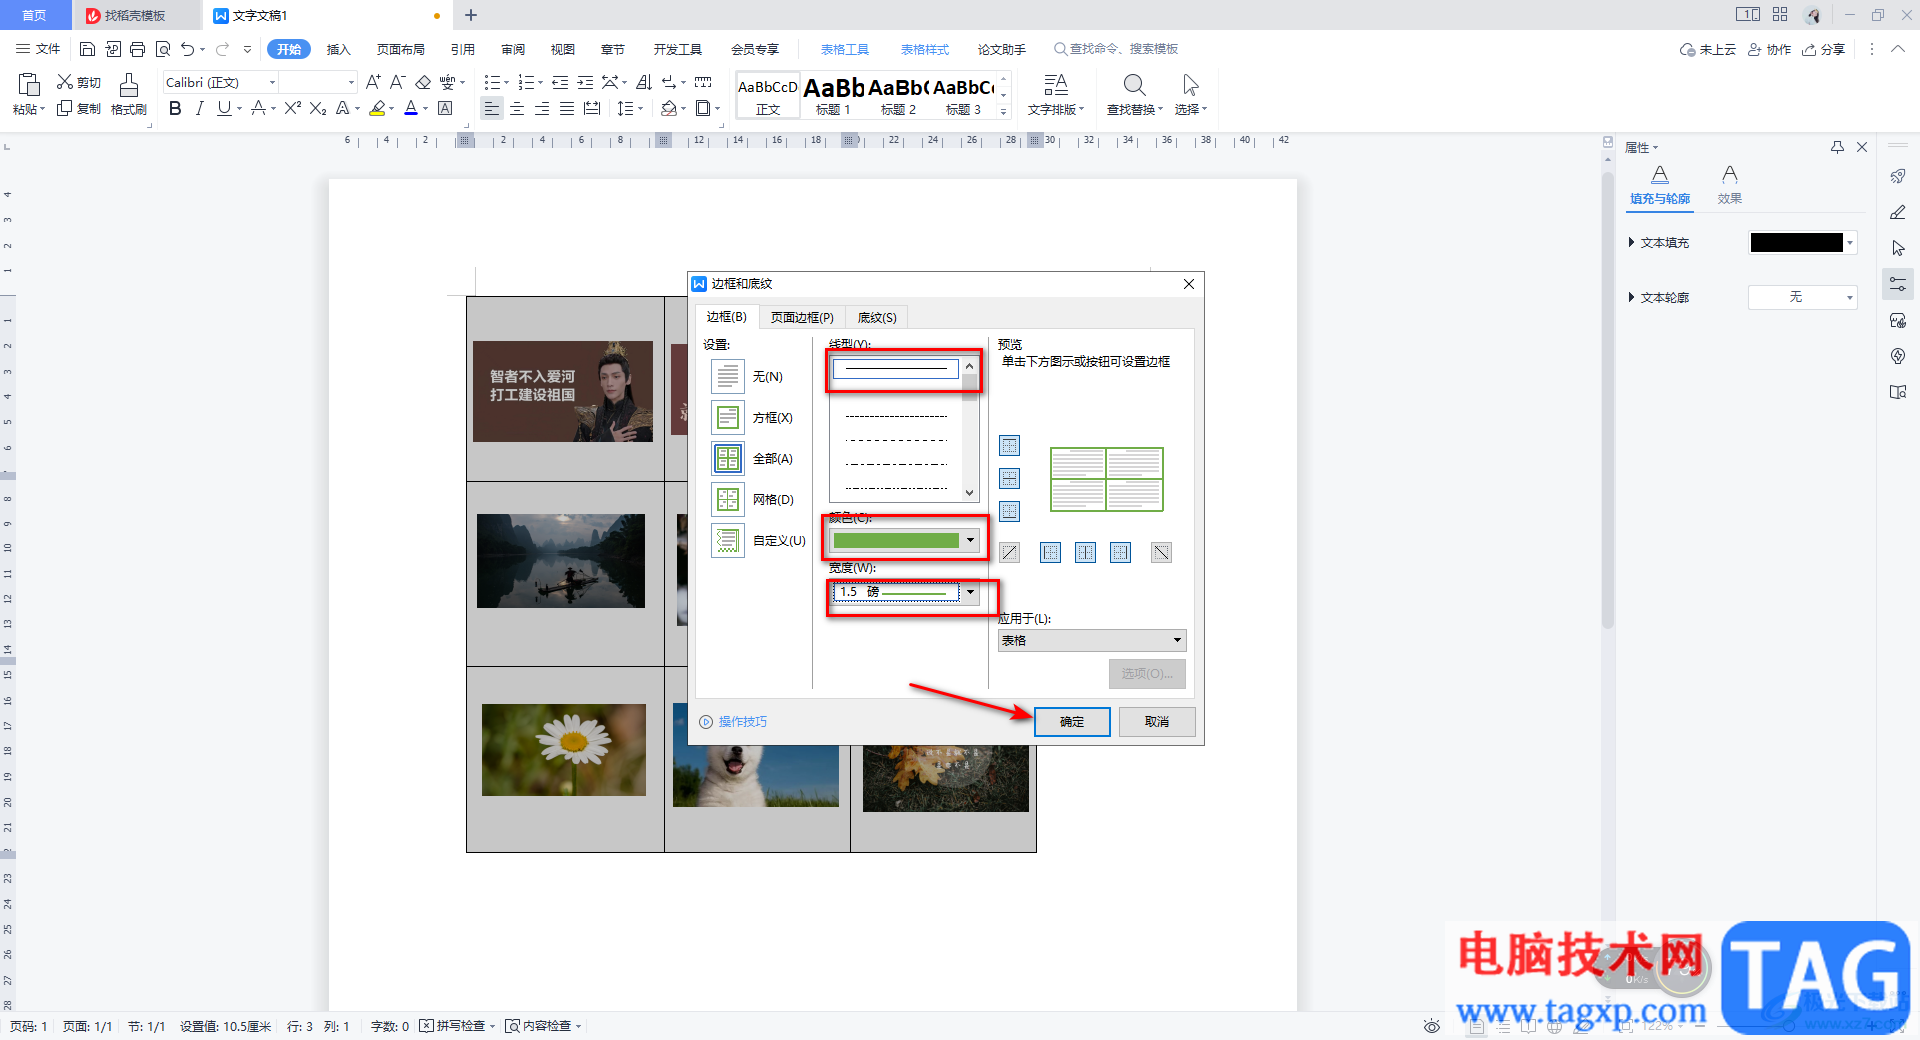
Task: Open the File menu
Action: 38,49
